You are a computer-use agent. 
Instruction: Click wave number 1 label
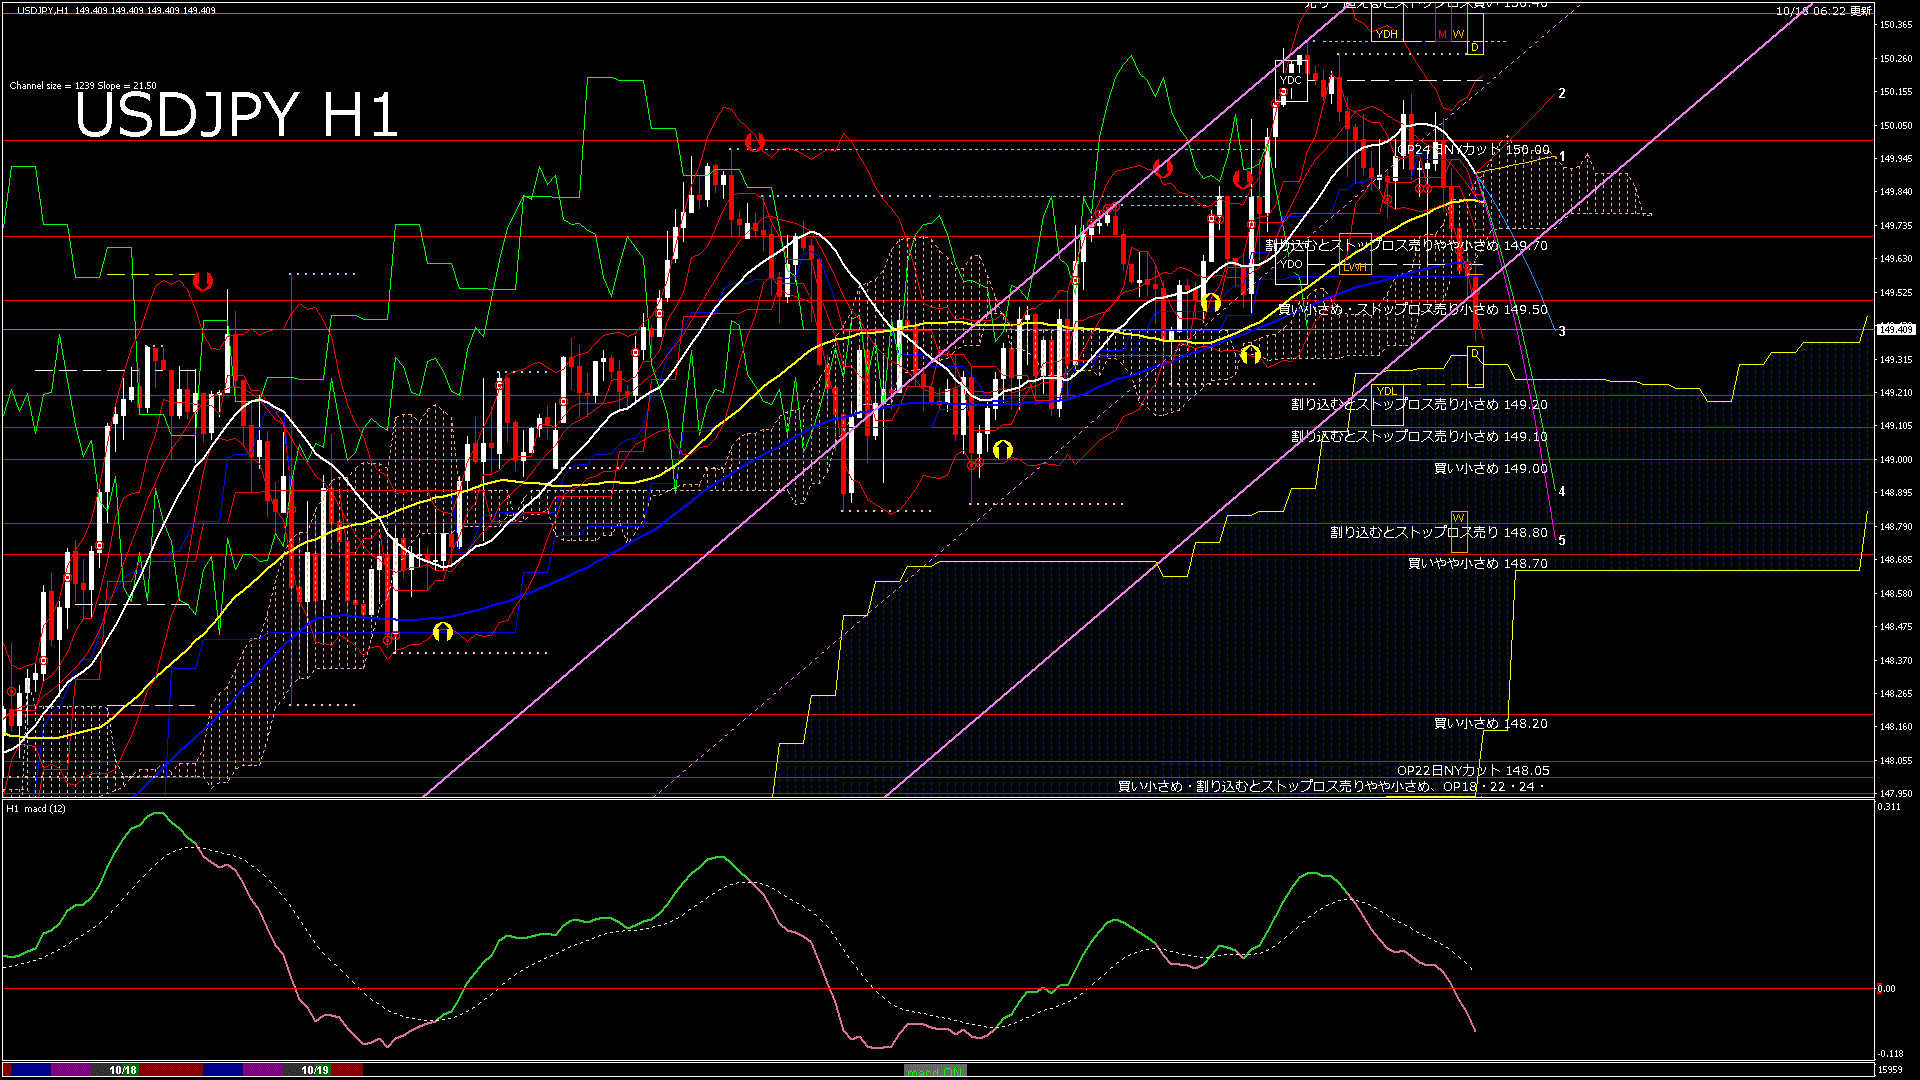1562,157
